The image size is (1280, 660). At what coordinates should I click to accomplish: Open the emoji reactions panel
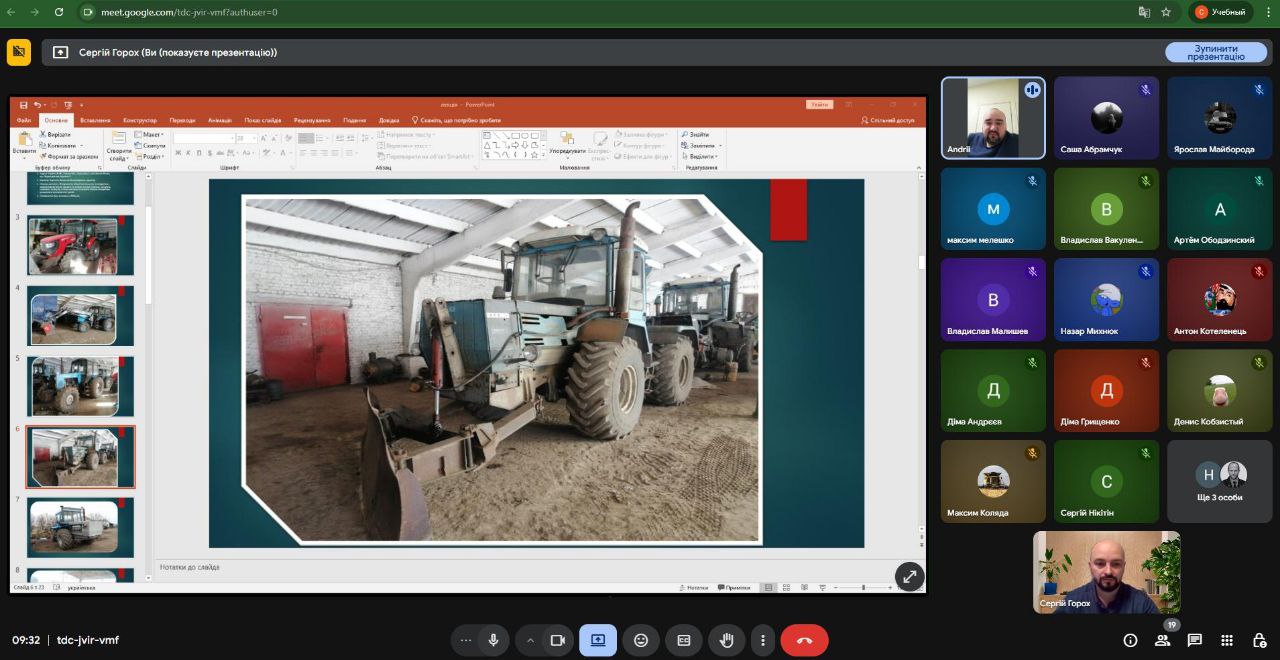(641, 640)
